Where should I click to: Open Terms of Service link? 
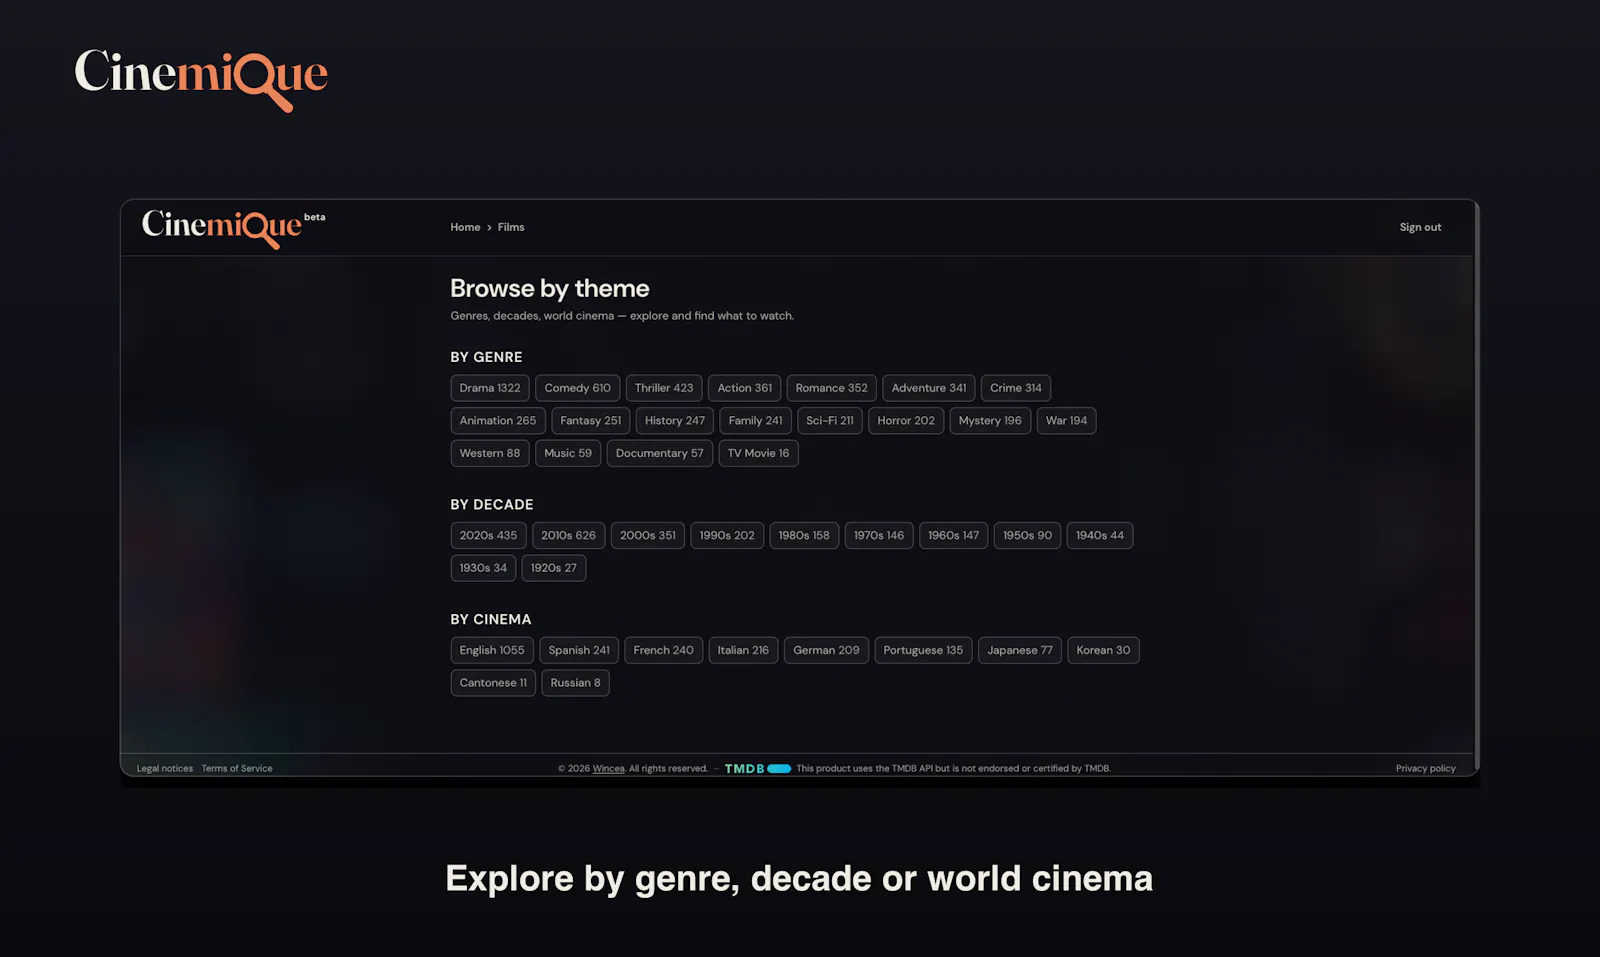pyautogui.click(x=237, y=769)
